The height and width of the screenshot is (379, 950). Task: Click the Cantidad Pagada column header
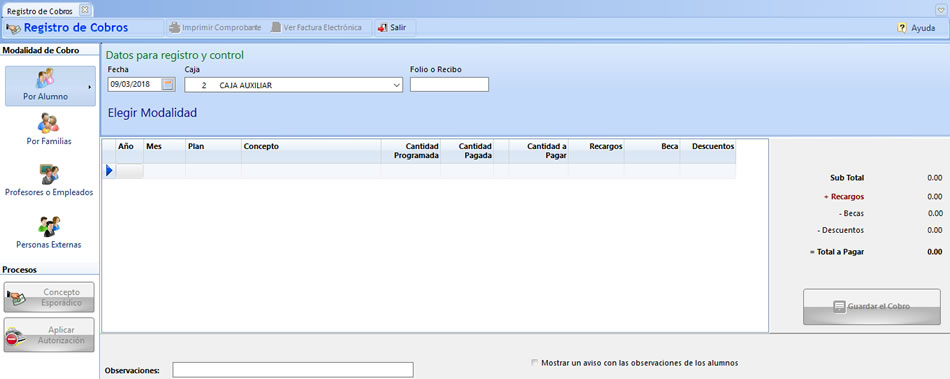(467, 151)
